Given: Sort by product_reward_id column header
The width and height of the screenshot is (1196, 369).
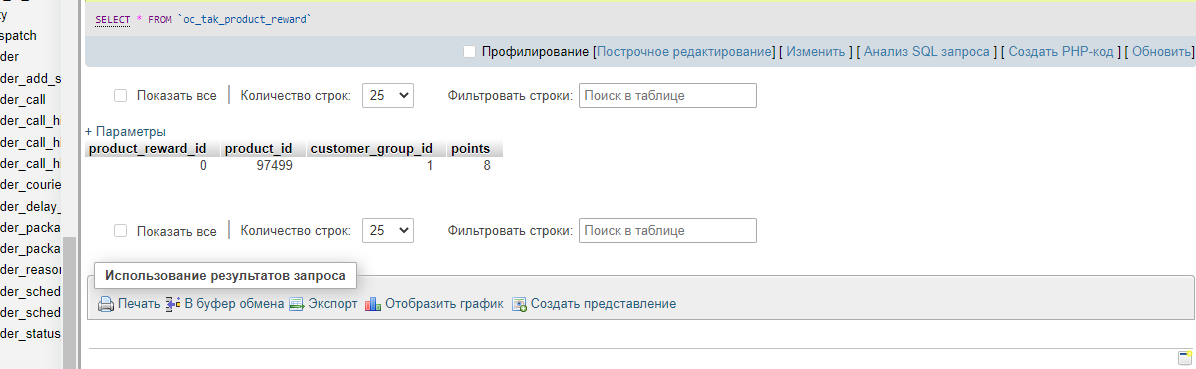Looking at the screenshot, I should (x=153, y=149).
